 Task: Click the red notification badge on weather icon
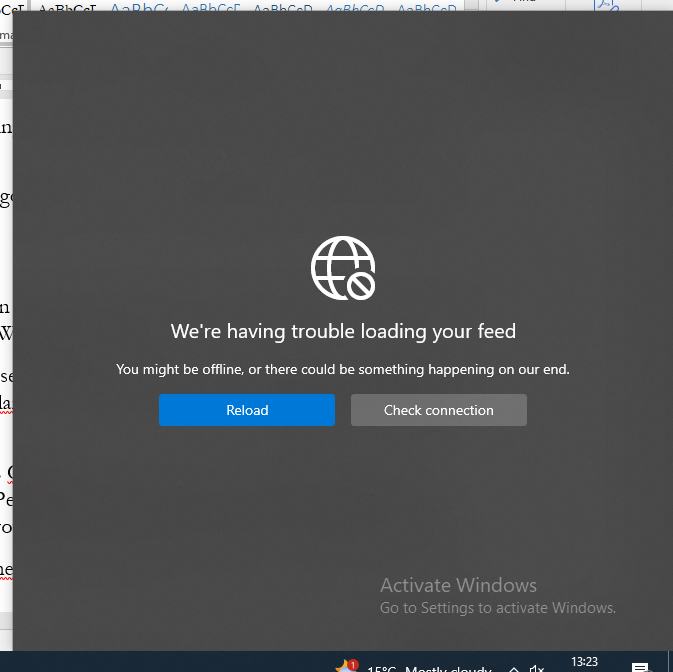click(353, 663)
